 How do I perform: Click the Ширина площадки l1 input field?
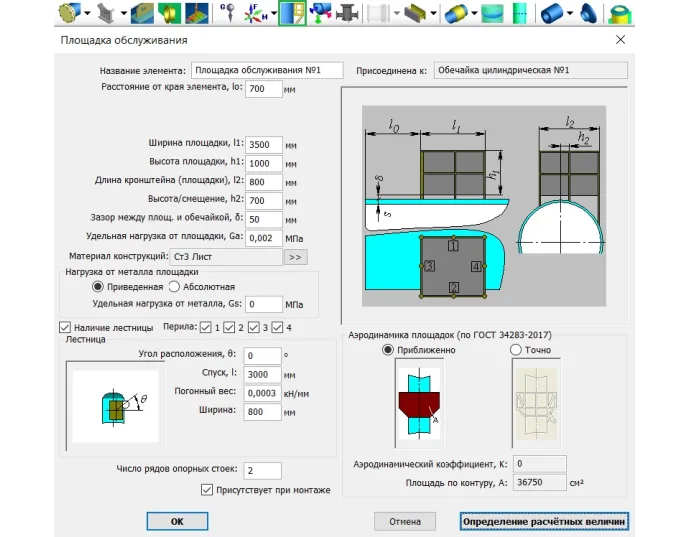(264, 145)
